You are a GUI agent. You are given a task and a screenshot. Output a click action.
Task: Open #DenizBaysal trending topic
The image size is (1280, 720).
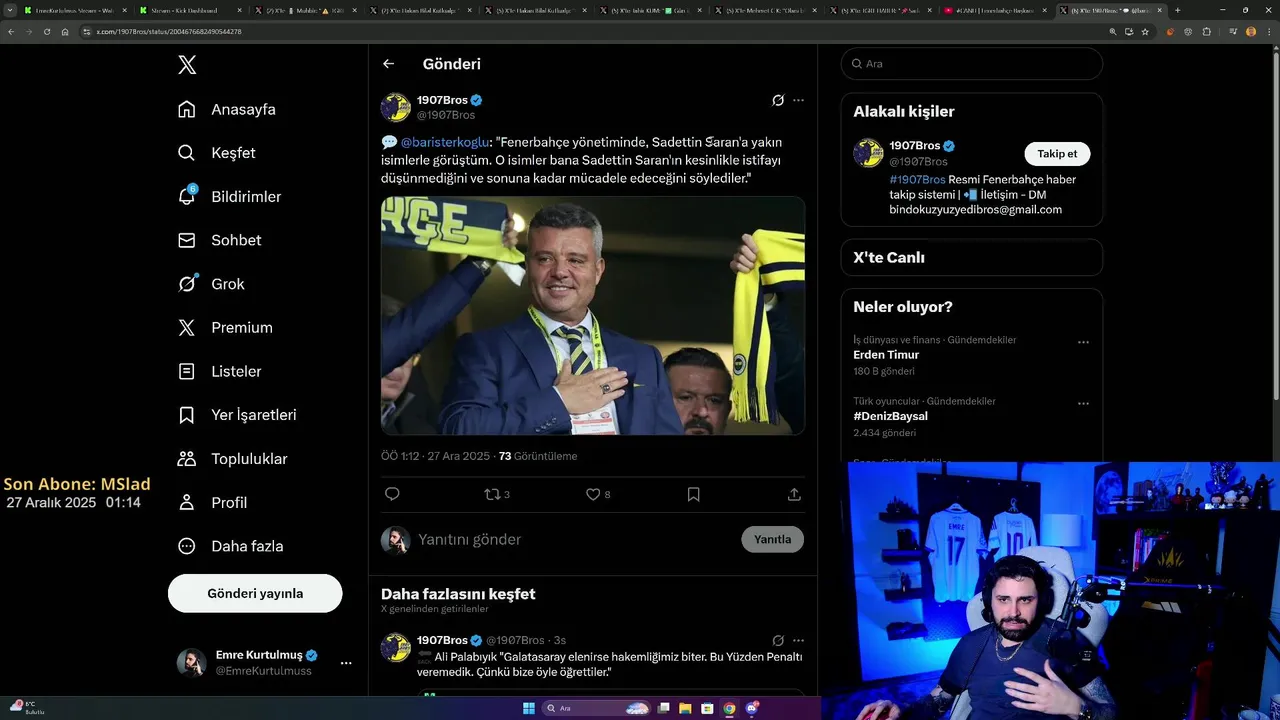890,416
